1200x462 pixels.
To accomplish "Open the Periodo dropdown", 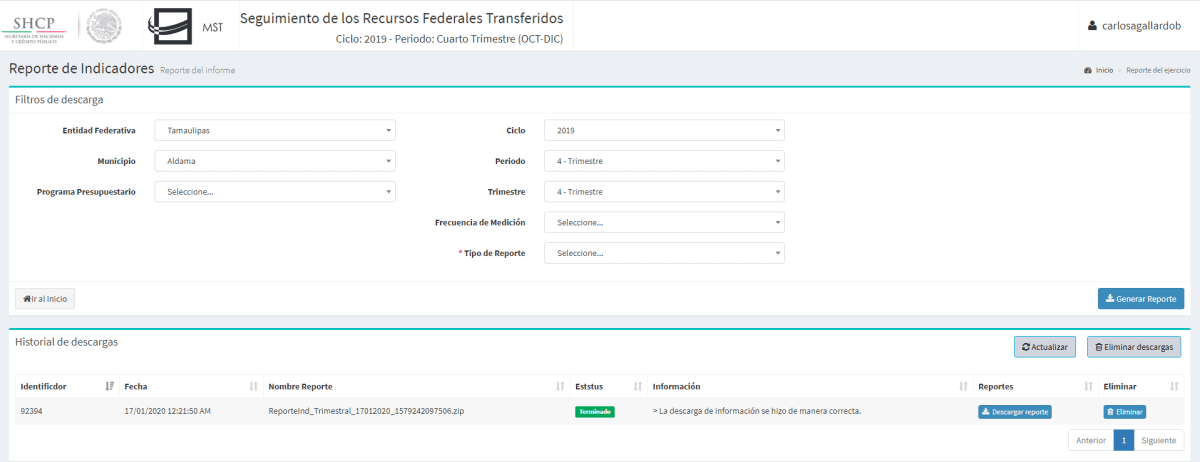I will pos(664,161).
